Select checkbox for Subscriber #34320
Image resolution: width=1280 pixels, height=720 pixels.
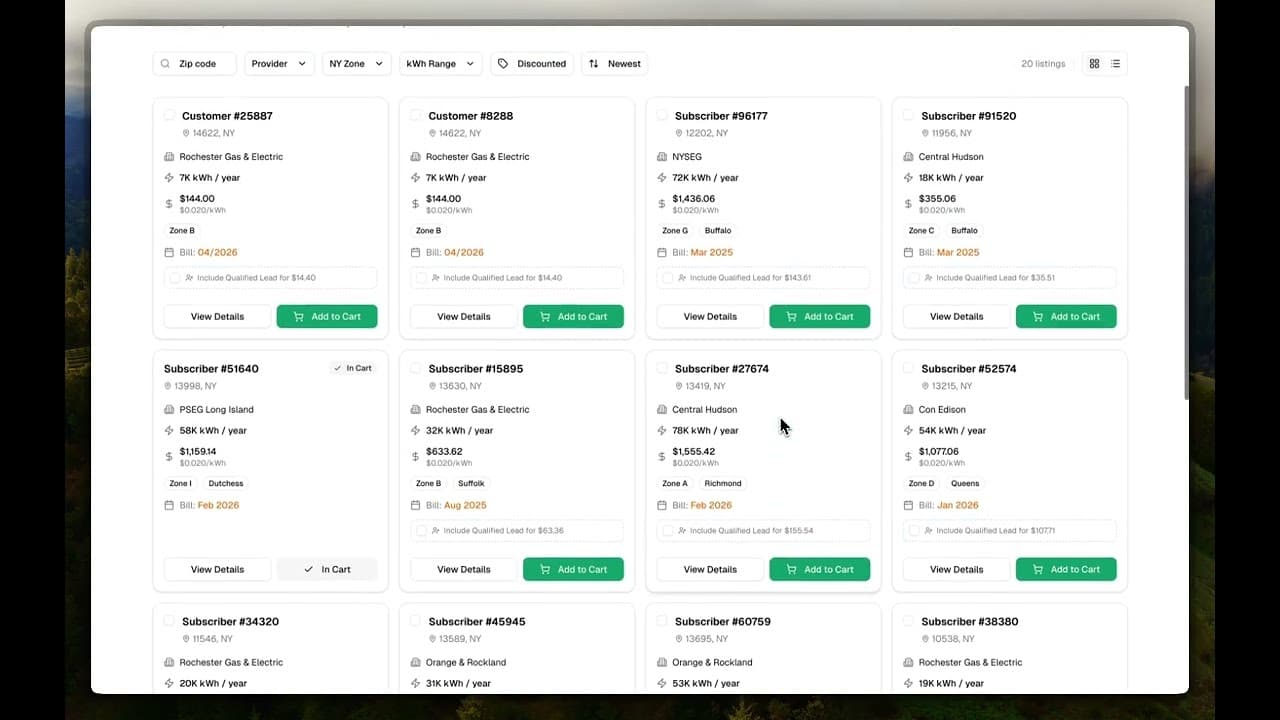(169, 621)
